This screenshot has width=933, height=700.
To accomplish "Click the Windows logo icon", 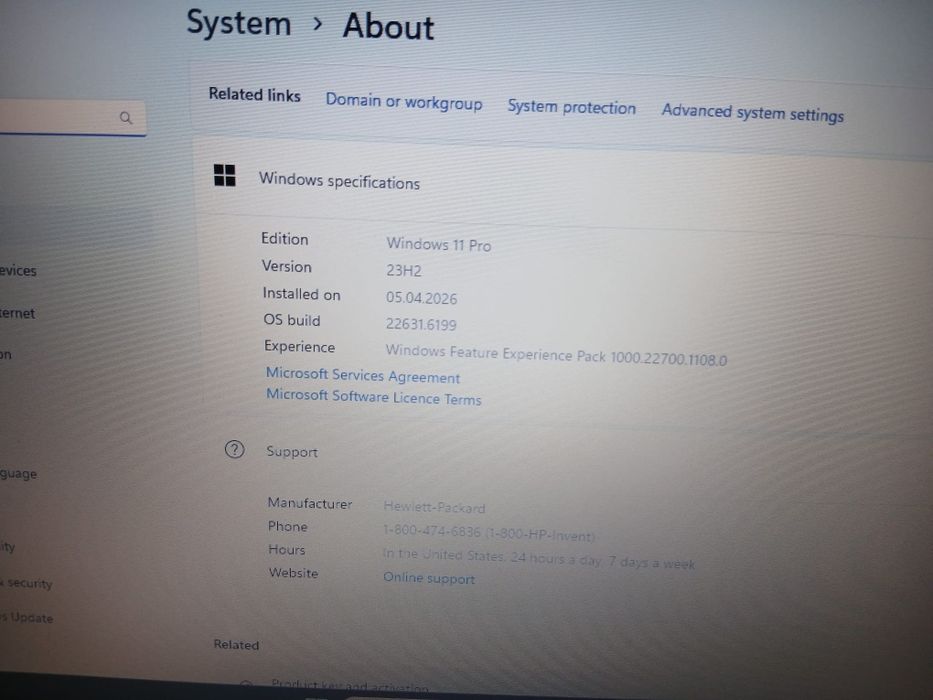I will coord(224,175).
